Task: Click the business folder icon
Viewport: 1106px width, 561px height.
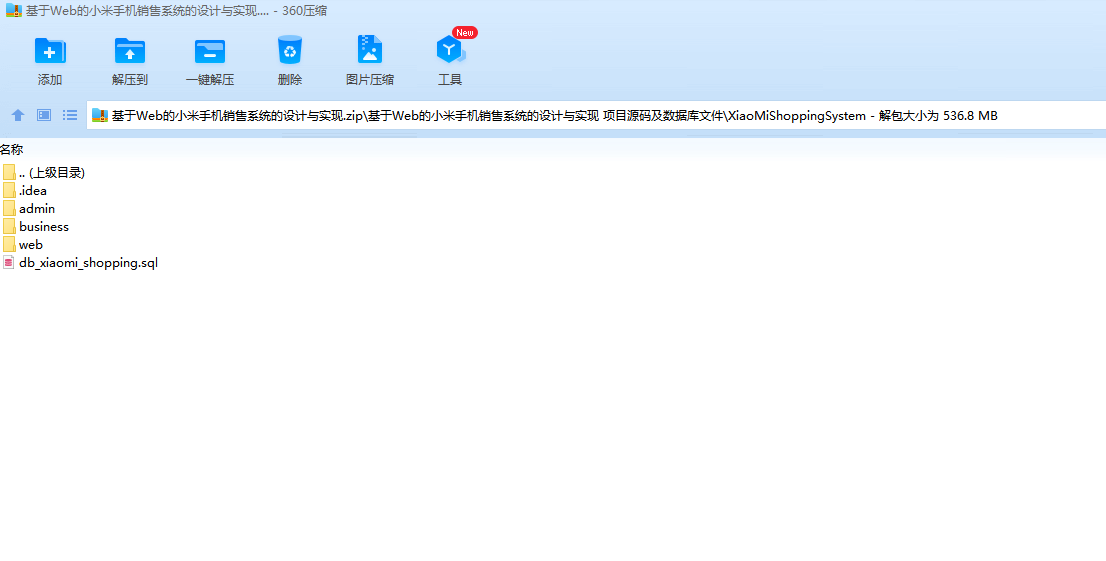Action: (9, 227)
